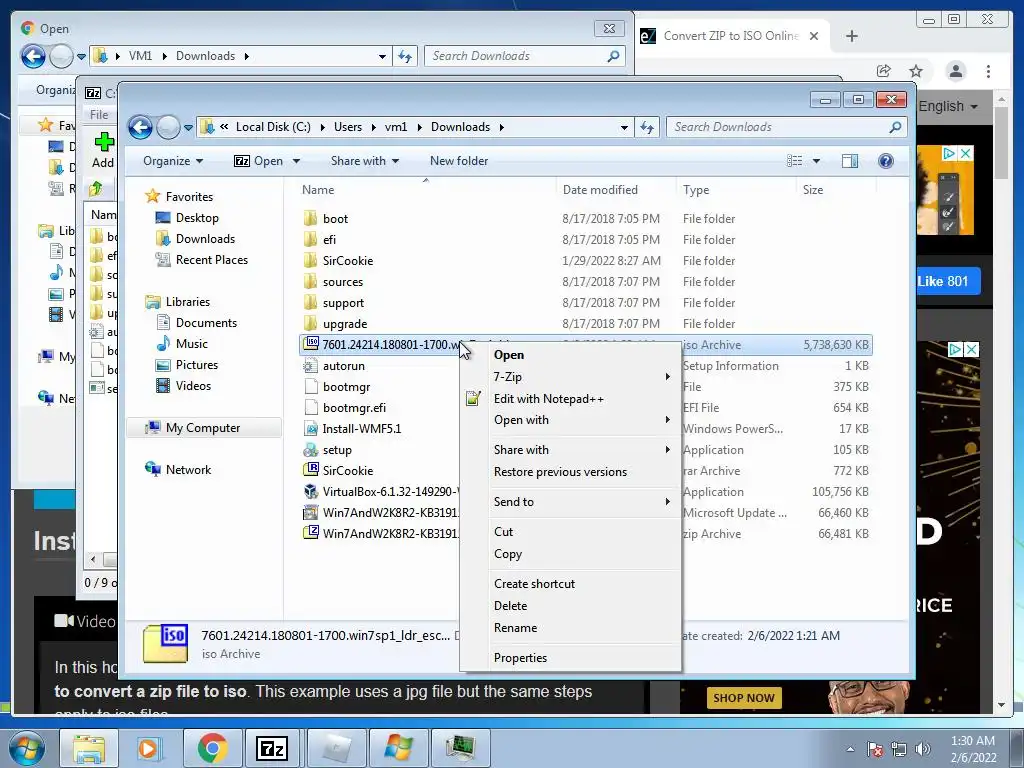Image resolution: width=1024 pixels, height=768 pixels.
Task: Close the Convert ZIP to ISO tab
Action: click(814, 36)
